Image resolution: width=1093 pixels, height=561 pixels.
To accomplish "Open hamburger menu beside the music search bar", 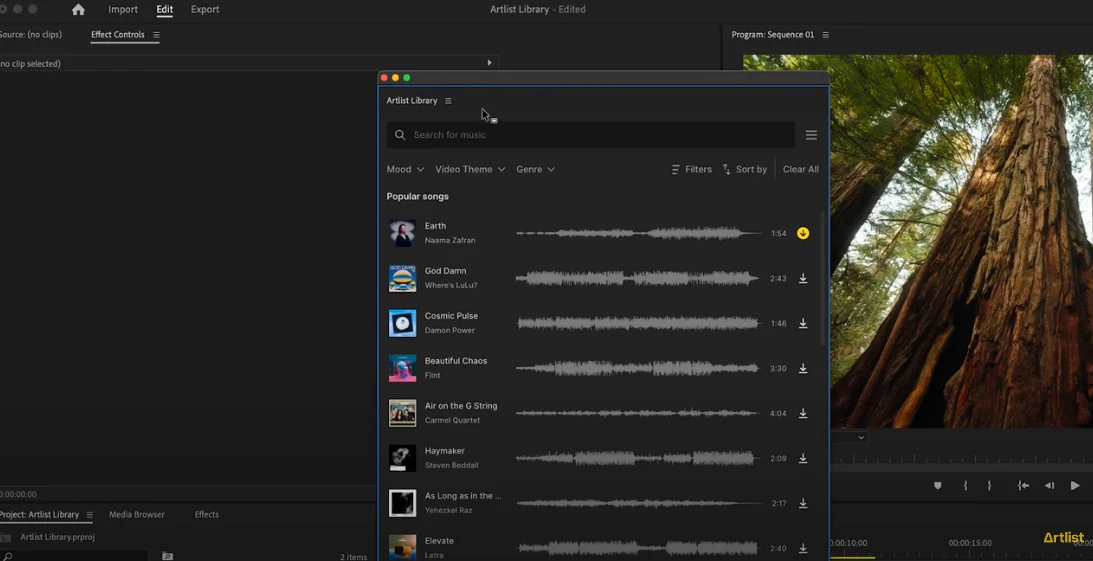I will [811, 135].
